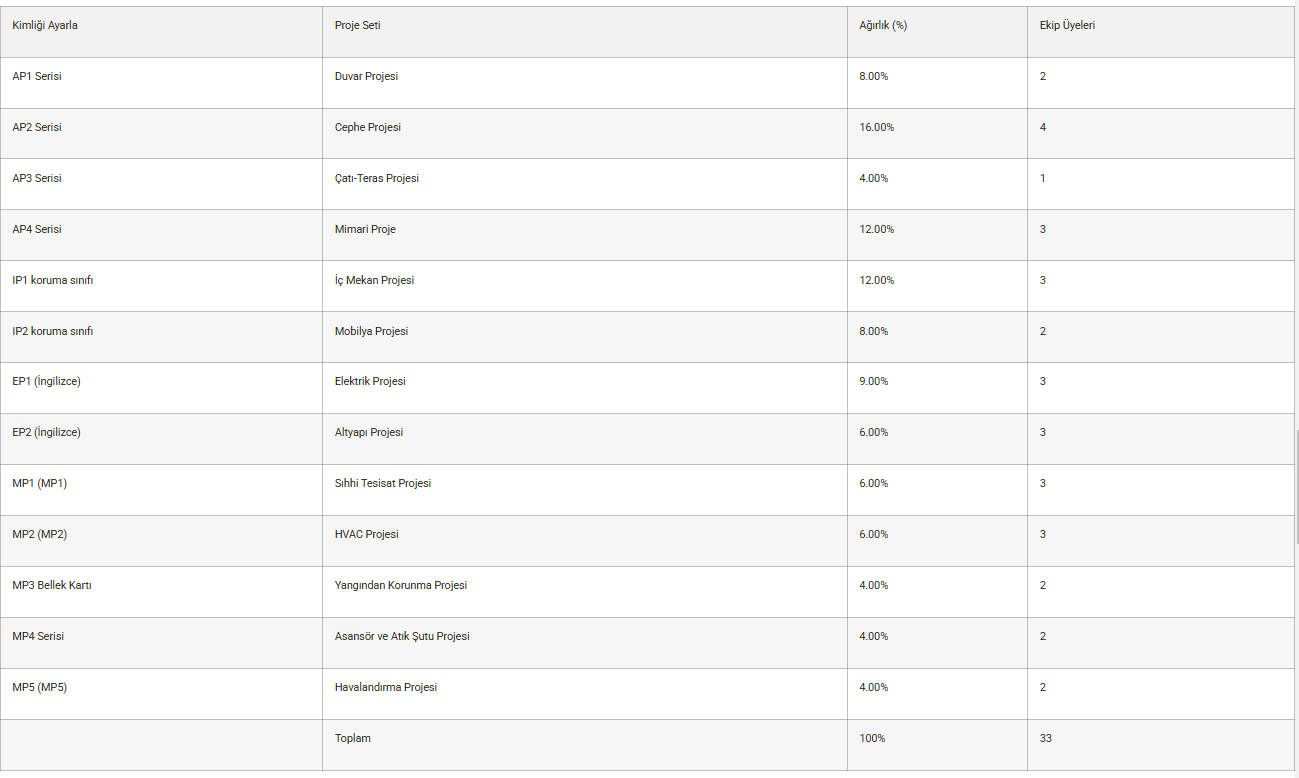
Task: Click the Kimliği Ayarla column header
Action: 45,25
